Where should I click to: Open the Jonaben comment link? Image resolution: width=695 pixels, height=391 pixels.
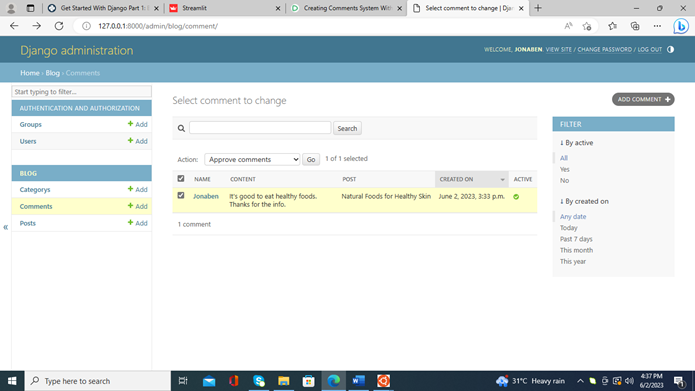pos(206,196)
